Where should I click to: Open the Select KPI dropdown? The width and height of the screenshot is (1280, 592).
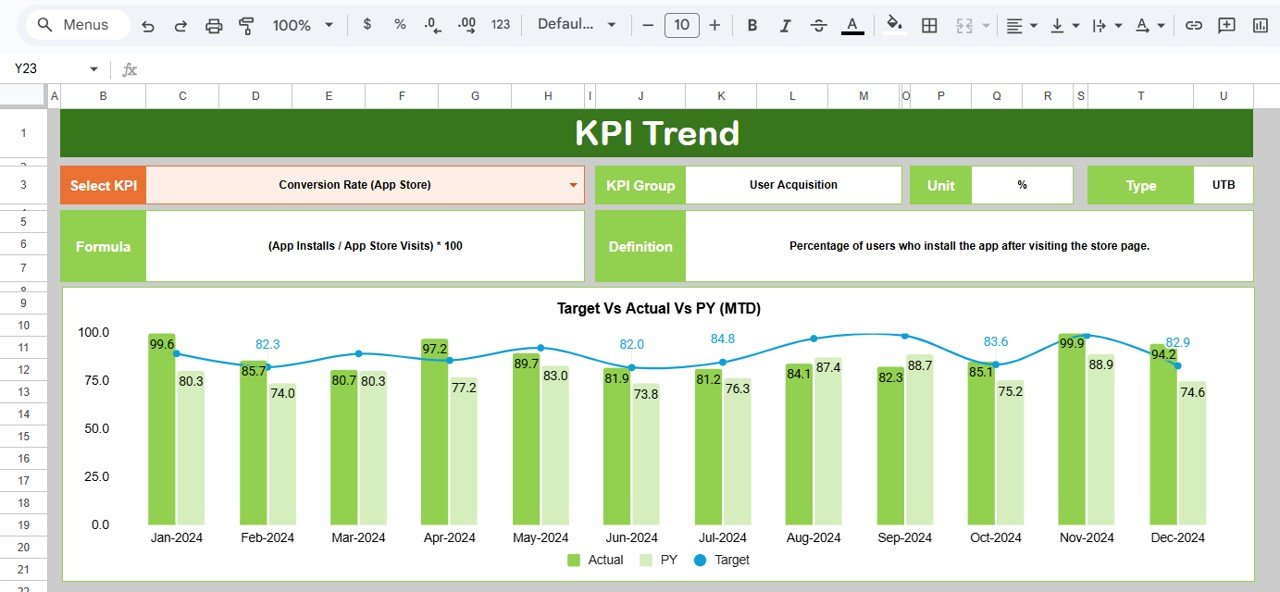pos(572,184)
